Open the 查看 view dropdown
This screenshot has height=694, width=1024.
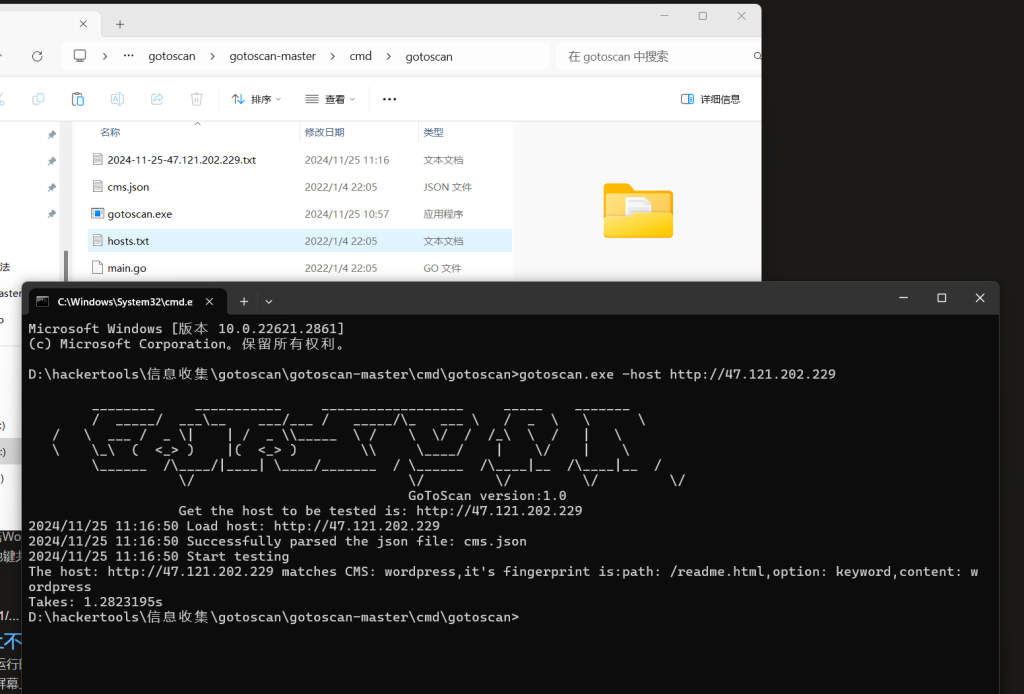tap(330, 99)
